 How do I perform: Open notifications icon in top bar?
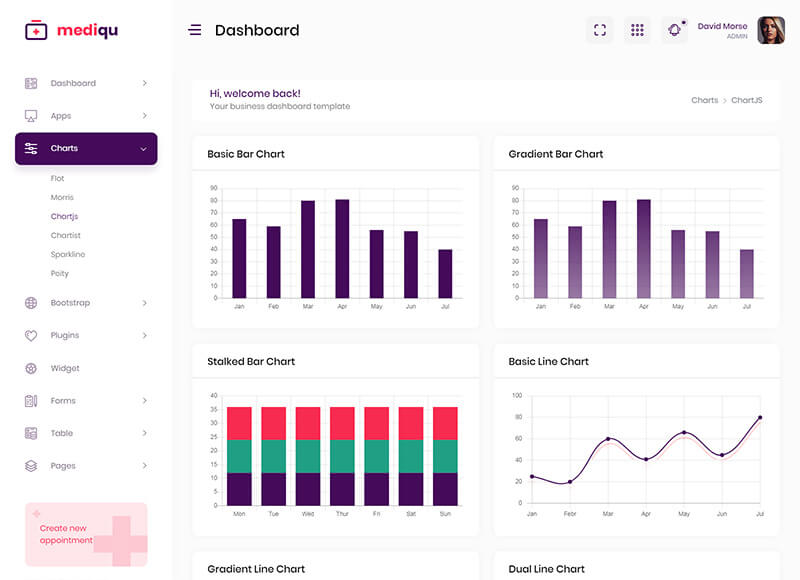point(675,30)
